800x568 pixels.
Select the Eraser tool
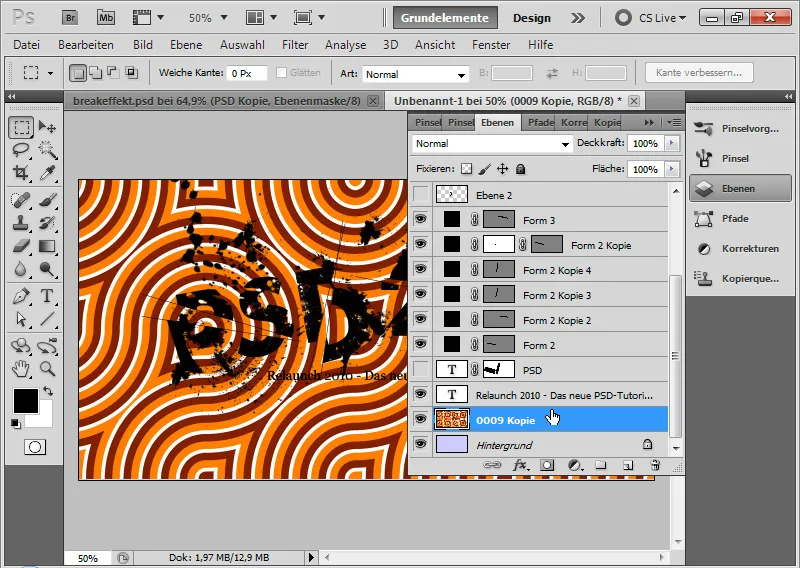pyautogui.click(x=21, y=246)
